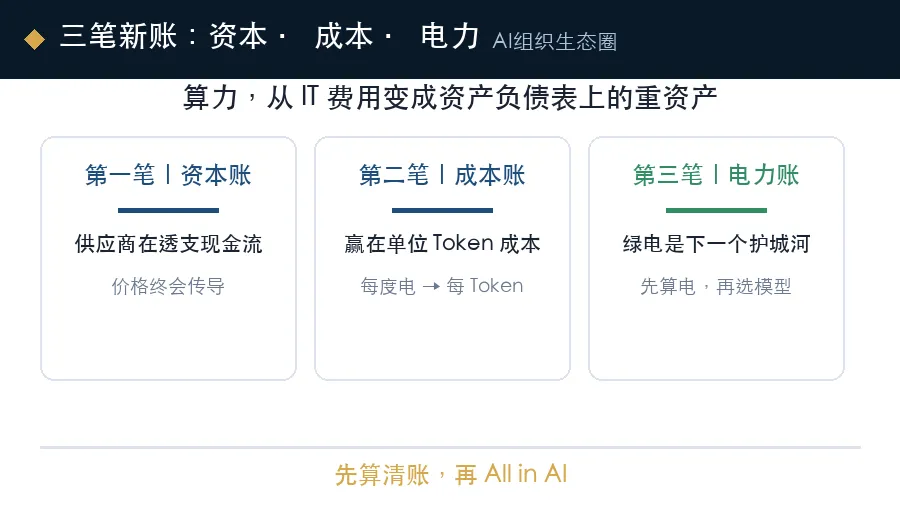Open the 第三笔丨电力账 card title
900x520 pixels.
click(716, 175)
